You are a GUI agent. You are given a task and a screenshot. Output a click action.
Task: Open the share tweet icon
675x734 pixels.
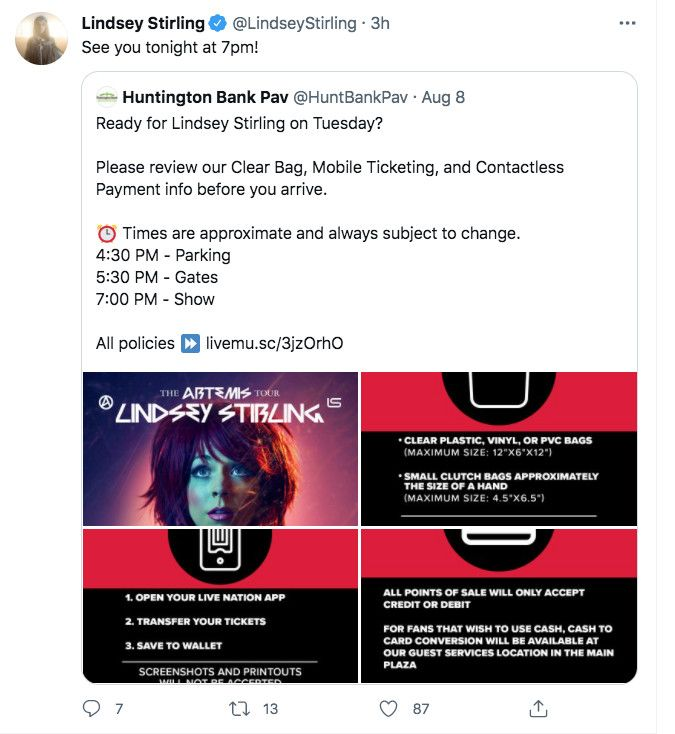(538, 708)
